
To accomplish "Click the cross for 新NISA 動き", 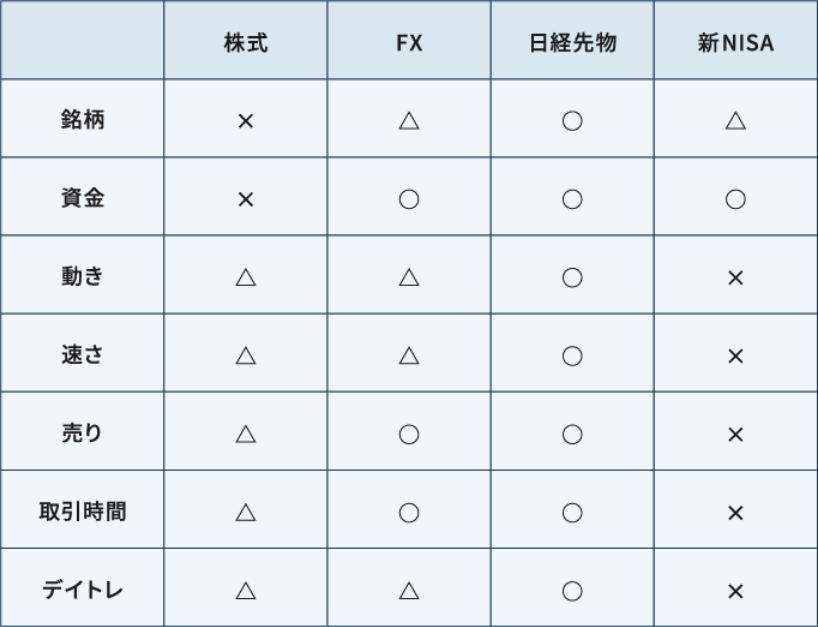I will point(735,277).
